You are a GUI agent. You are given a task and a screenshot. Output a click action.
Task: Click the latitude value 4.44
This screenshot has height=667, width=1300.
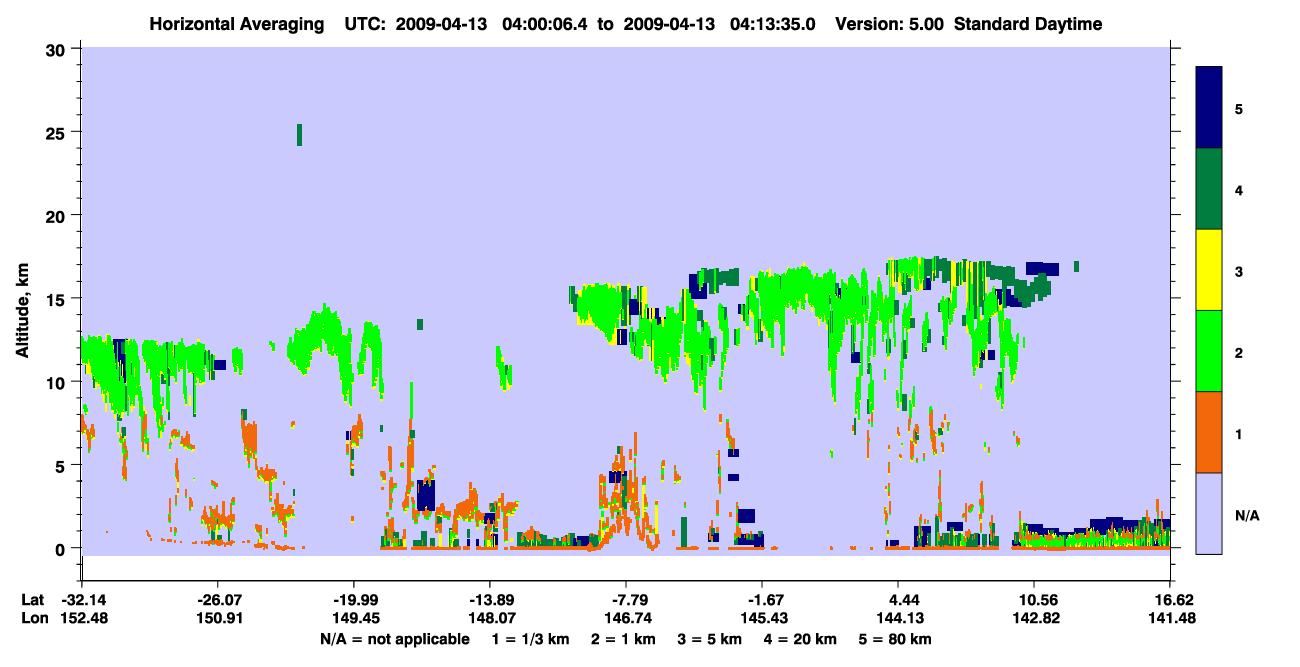tap(898, 599)
